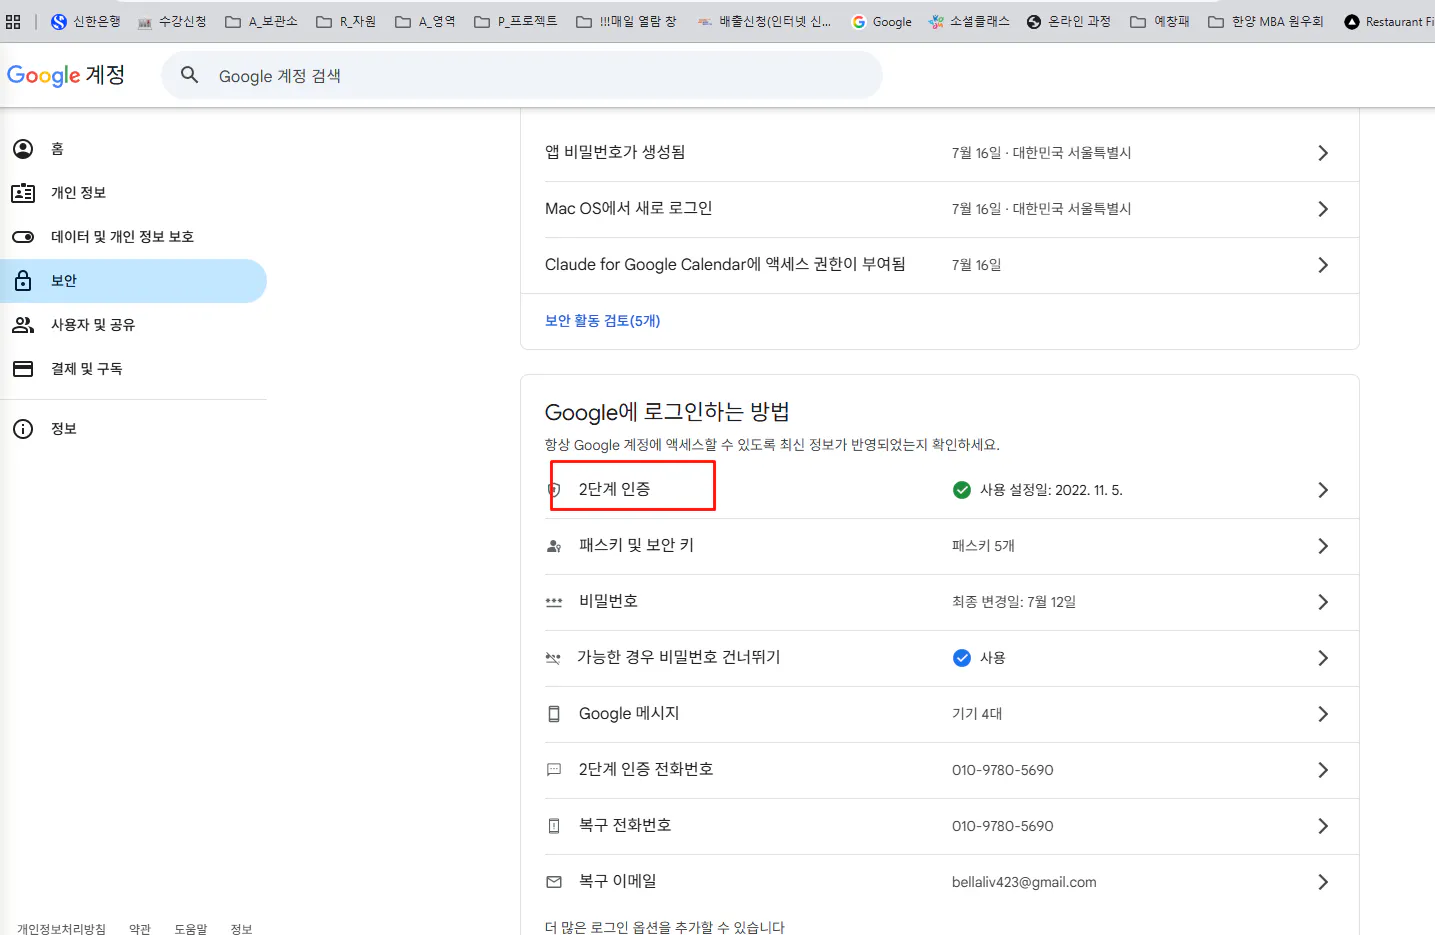Open 개인정보처리방침 footer link
This screenshot has width=1435, height=935.
pyautogui.click(x=61, y=929)
